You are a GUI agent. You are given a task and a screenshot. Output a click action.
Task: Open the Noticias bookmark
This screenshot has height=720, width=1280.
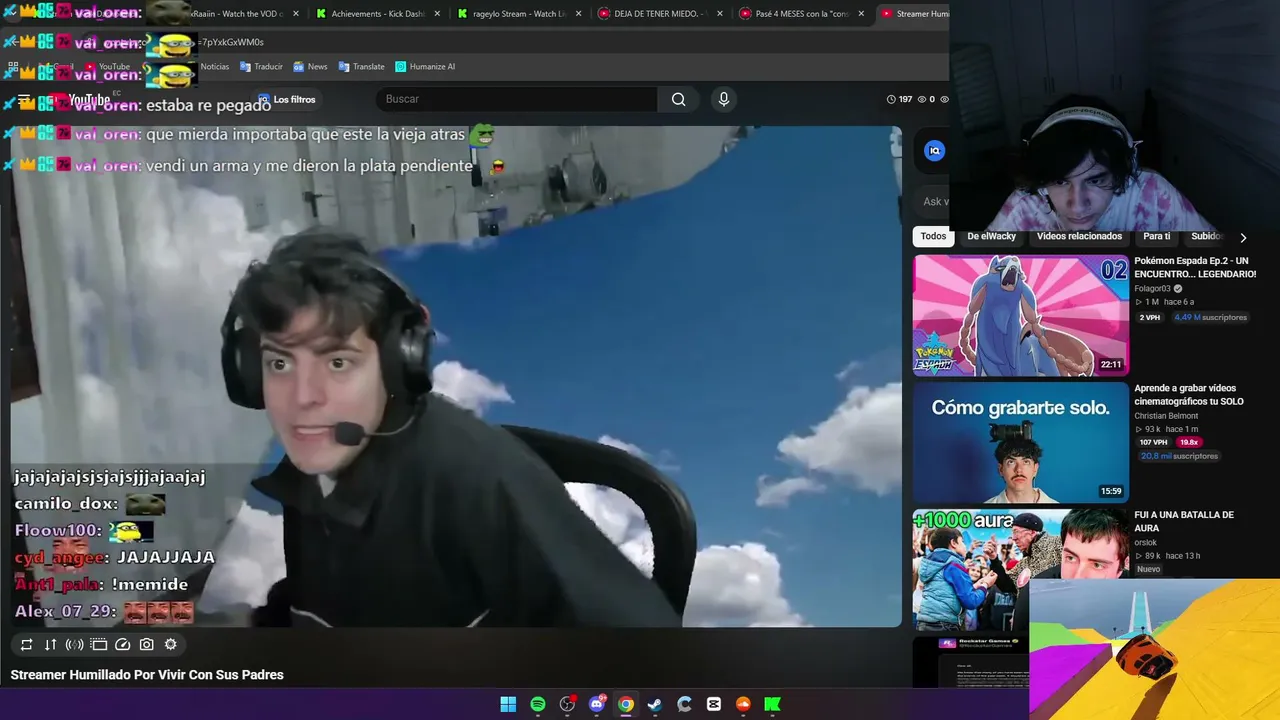tap(213, 67)
